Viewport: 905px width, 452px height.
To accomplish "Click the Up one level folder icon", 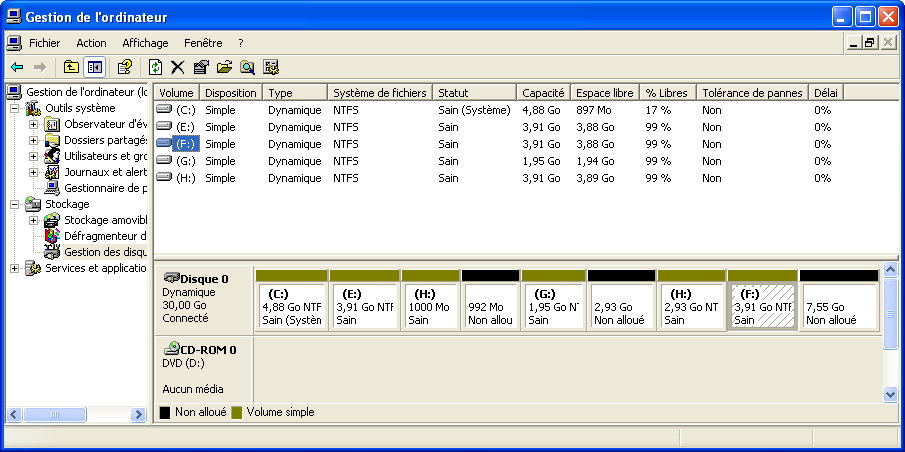I will pyautogui.click(x=71, y=68).
